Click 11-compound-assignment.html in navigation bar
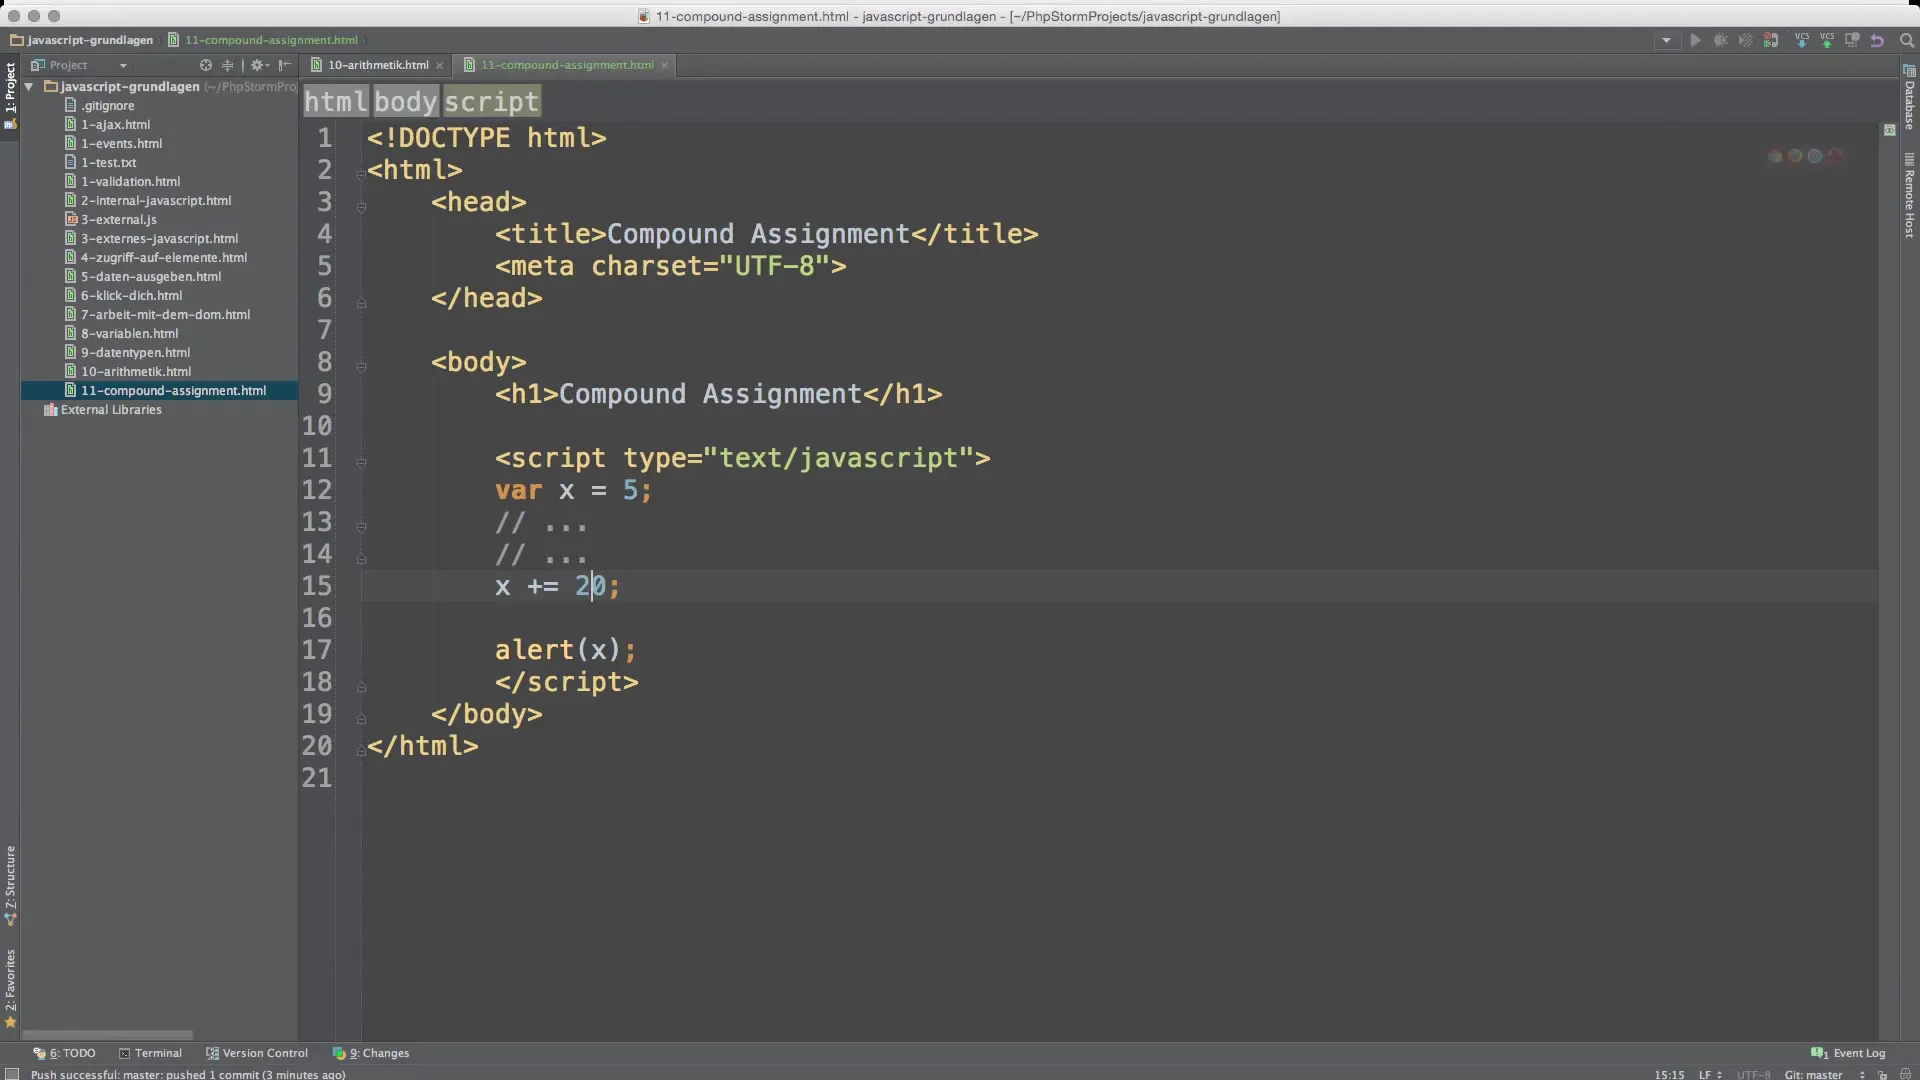Viewport: 1920px width, 1080px height. (x=263, y=40)
